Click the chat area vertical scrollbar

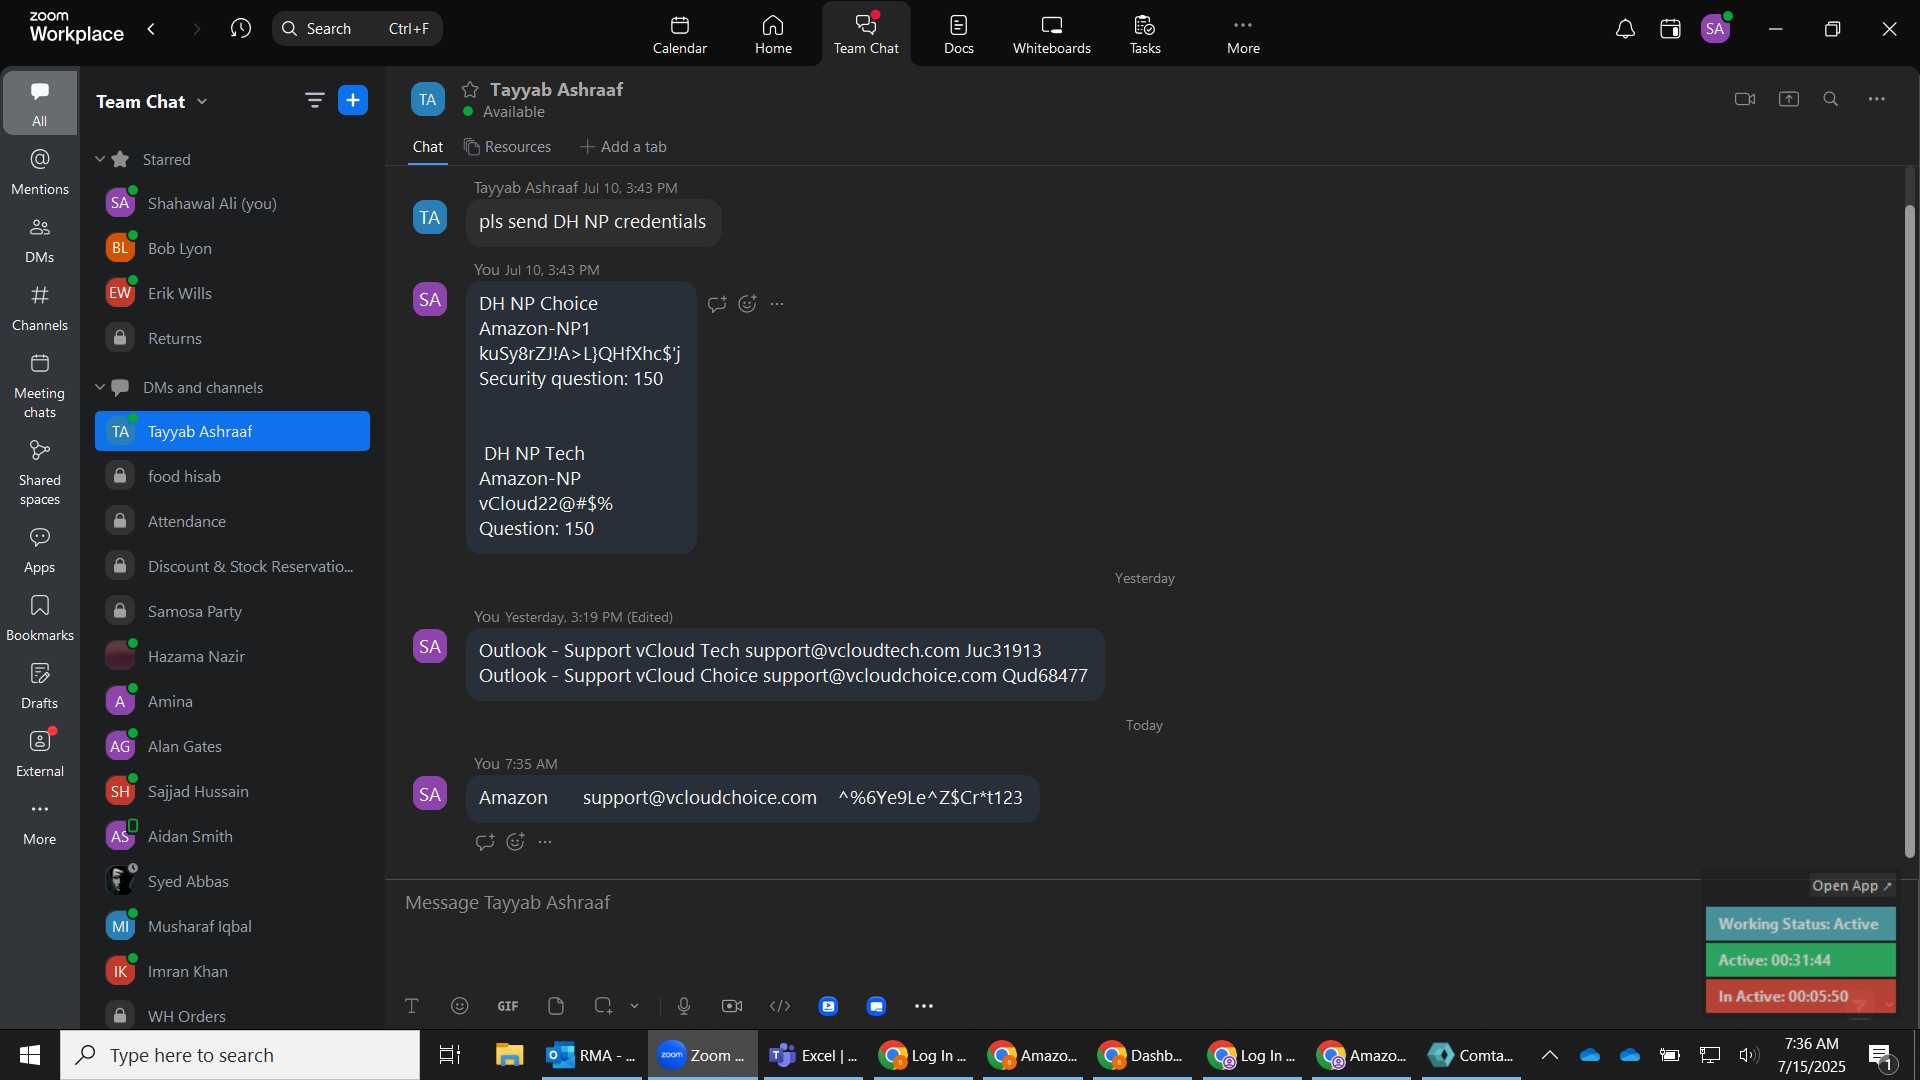pyautogui.click(x=1910, y=530)
